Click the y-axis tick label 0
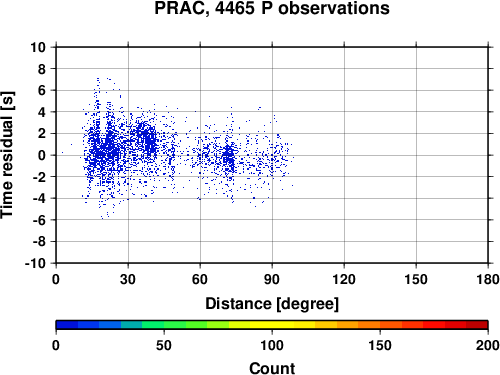 (42, 155)
